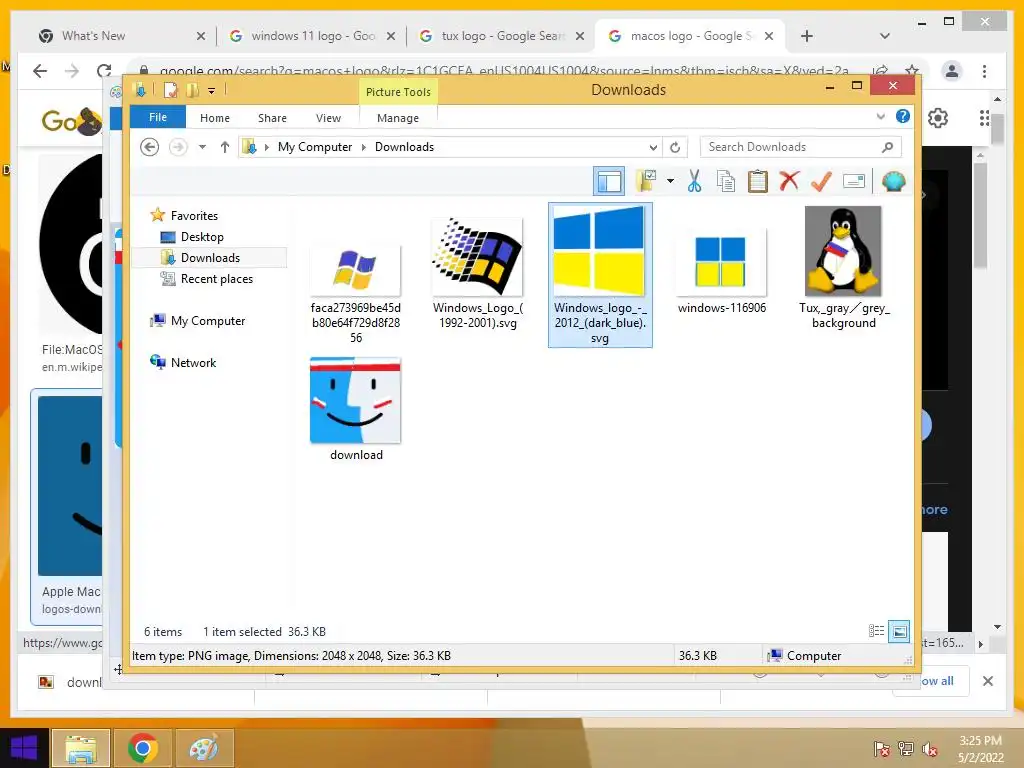This screenshot has height=768, width=1024.
Task: Click the Chrome profile avatar icon
Action: tap(952, 71)
